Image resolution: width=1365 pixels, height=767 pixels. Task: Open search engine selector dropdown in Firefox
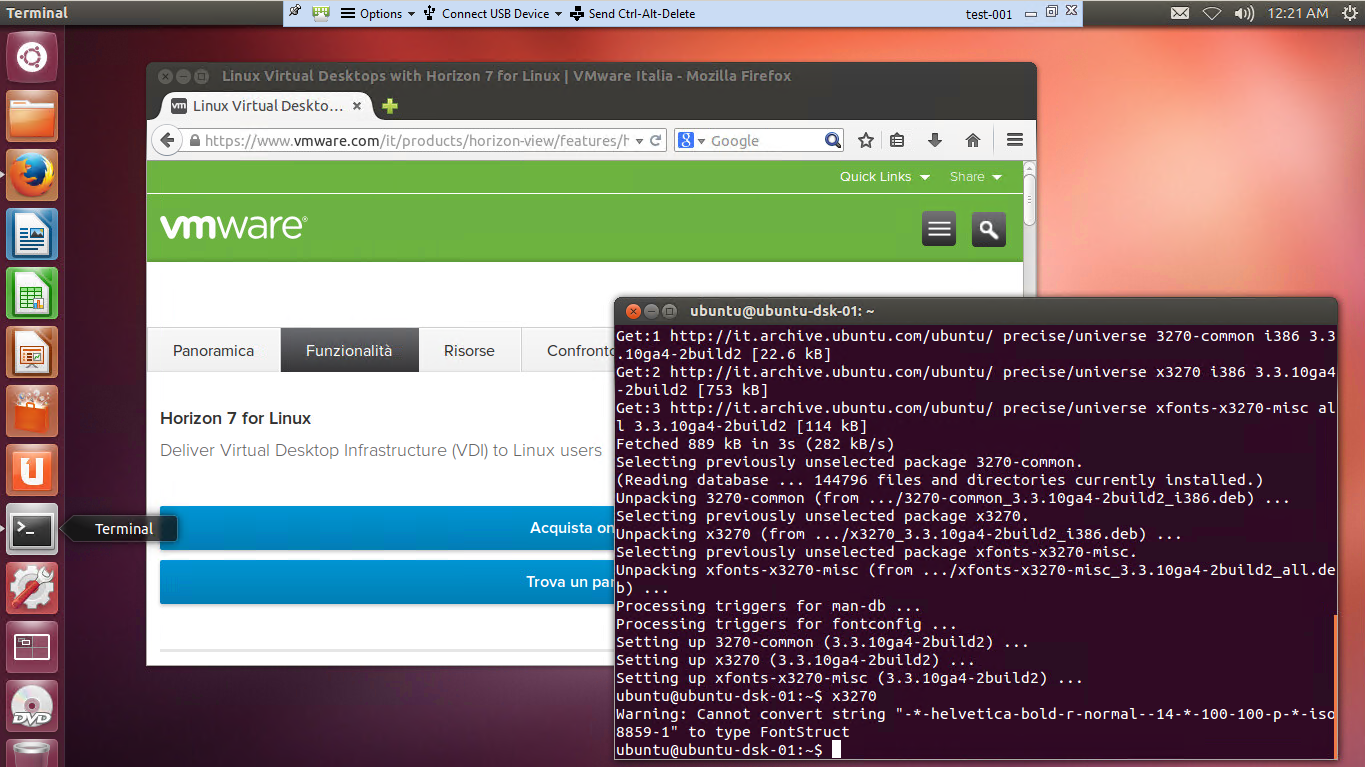(691, 141)
